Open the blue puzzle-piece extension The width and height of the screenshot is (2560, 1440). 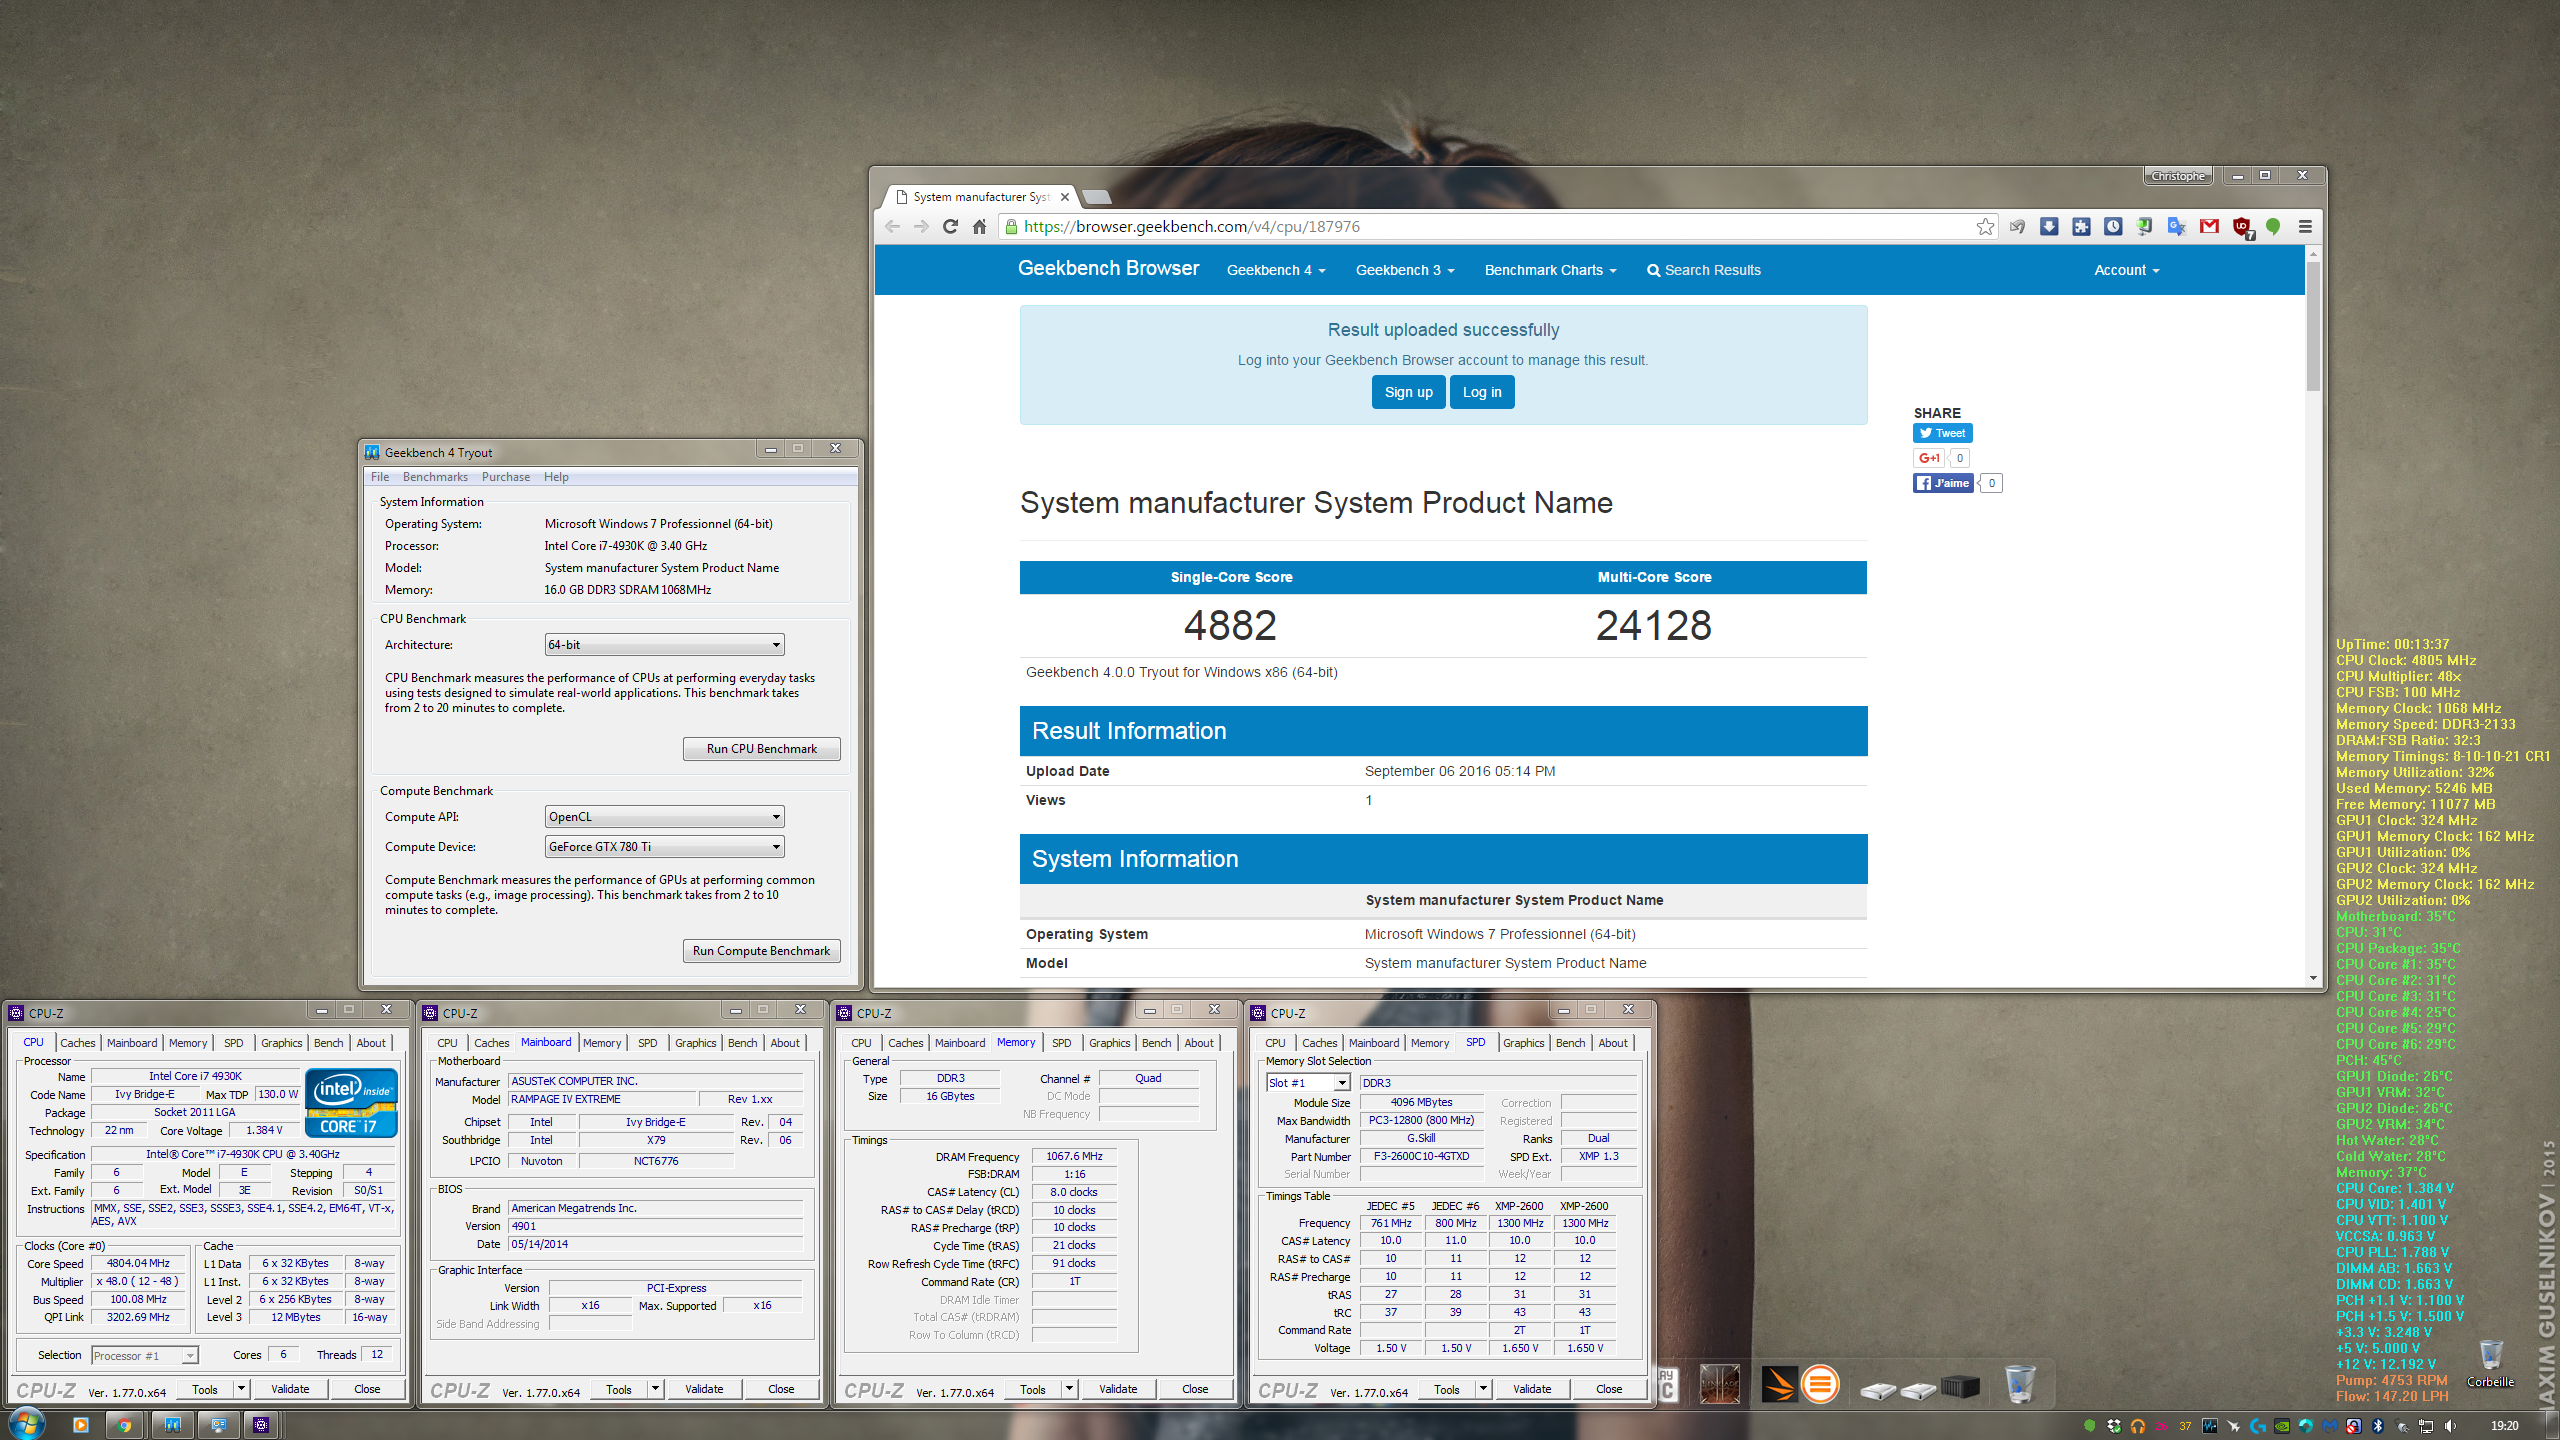click(x=2081, y=227)
